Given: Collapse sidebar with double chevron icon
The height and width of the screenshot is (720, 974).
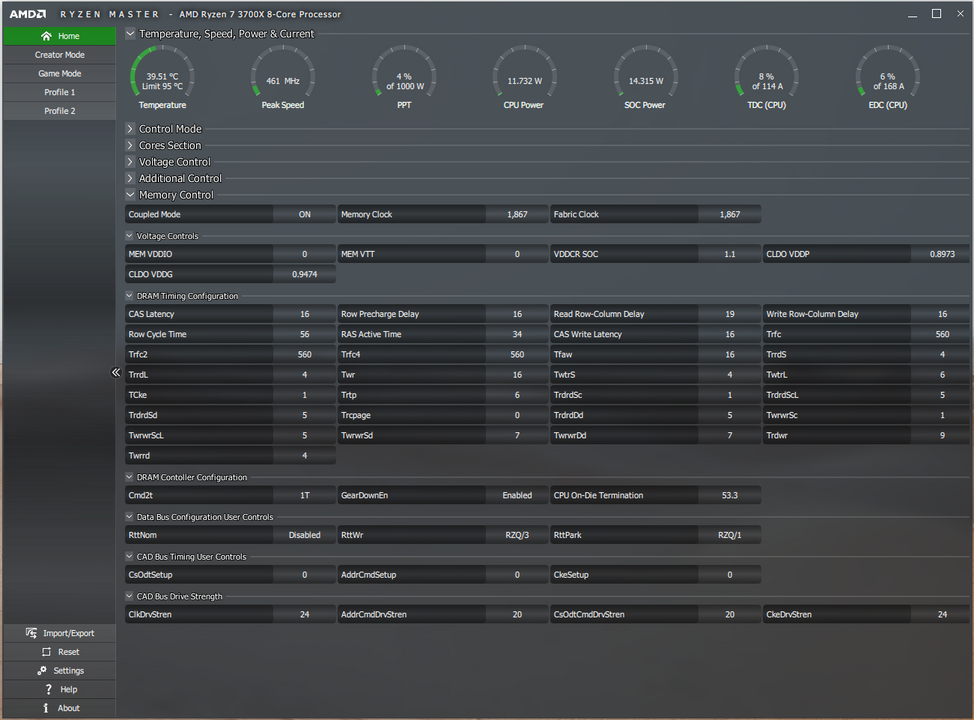Looking at the screenshot, I should tap(116, 373).
